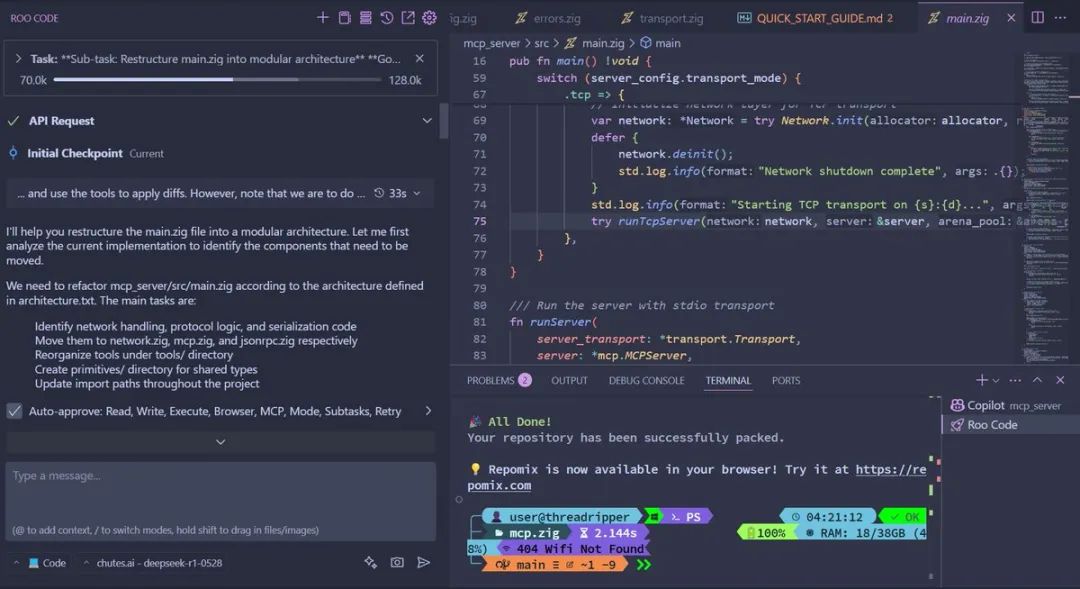Start a new Roo Code task with plus icon
The width and height of the screenshot is (1080, 589).
tap(322, 18)
